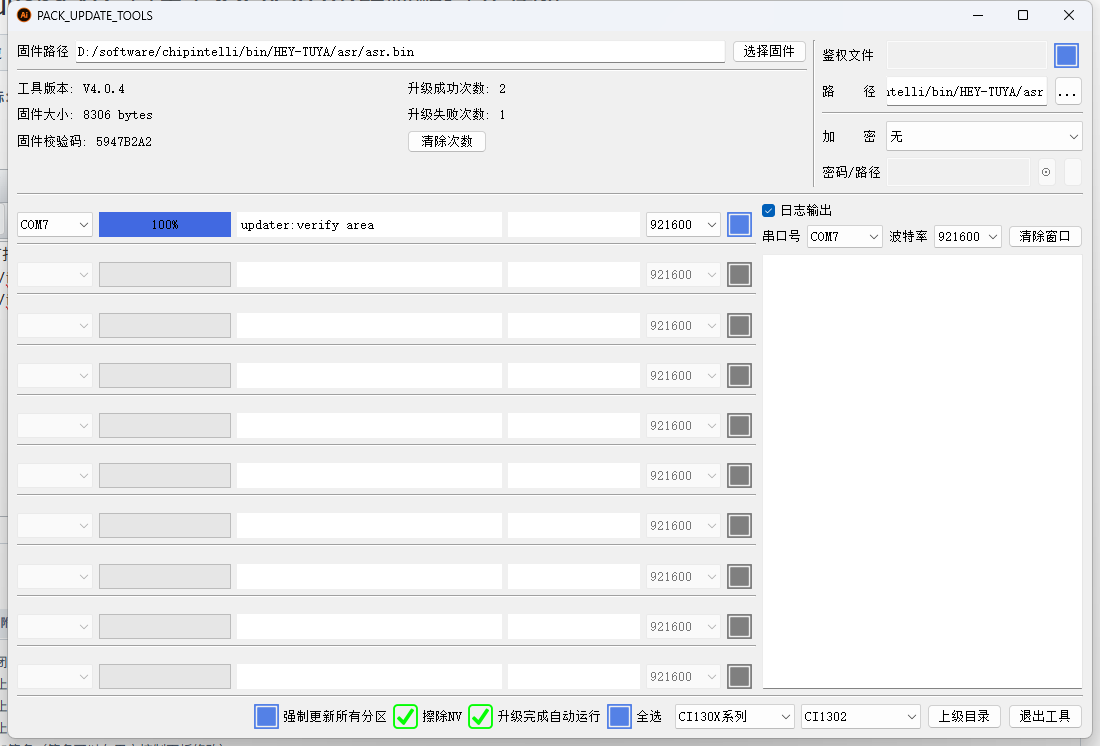The image size is (1100, 746).
Task: Click 选择固件 button
Action: click(769, 51)
